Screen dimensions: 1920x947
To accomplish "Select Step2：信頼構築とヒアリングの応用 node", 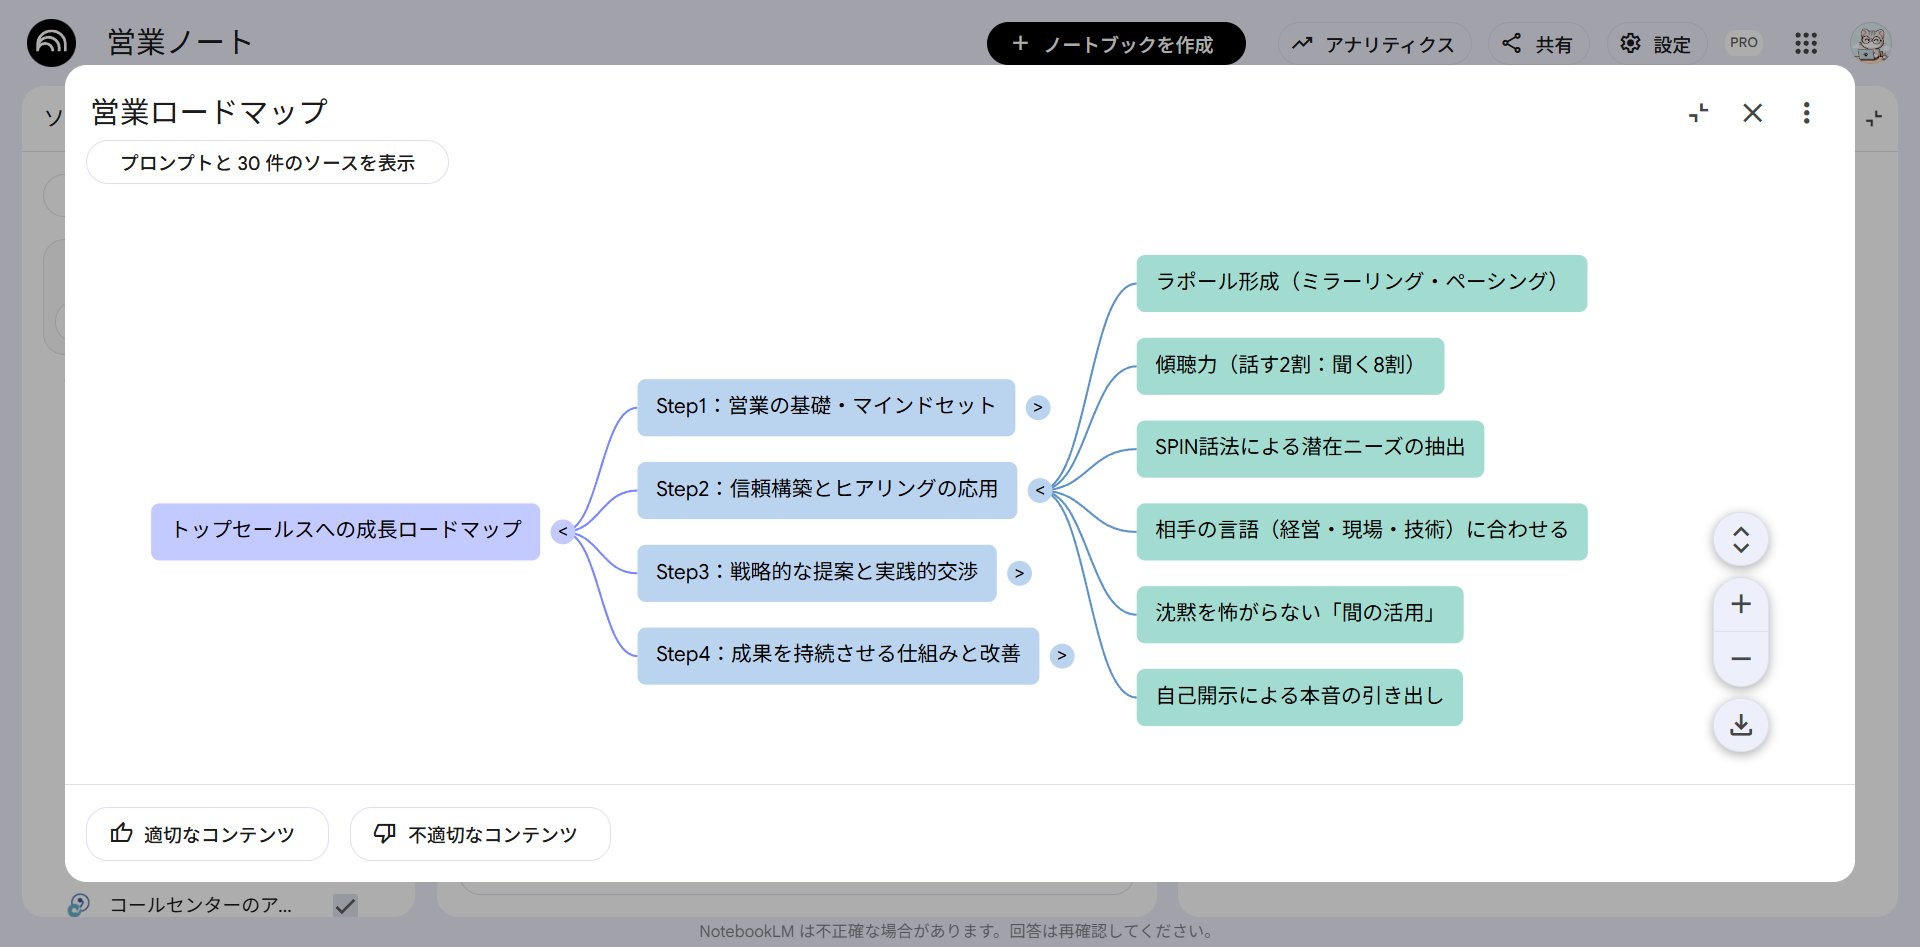I will (x=827, y=490).
